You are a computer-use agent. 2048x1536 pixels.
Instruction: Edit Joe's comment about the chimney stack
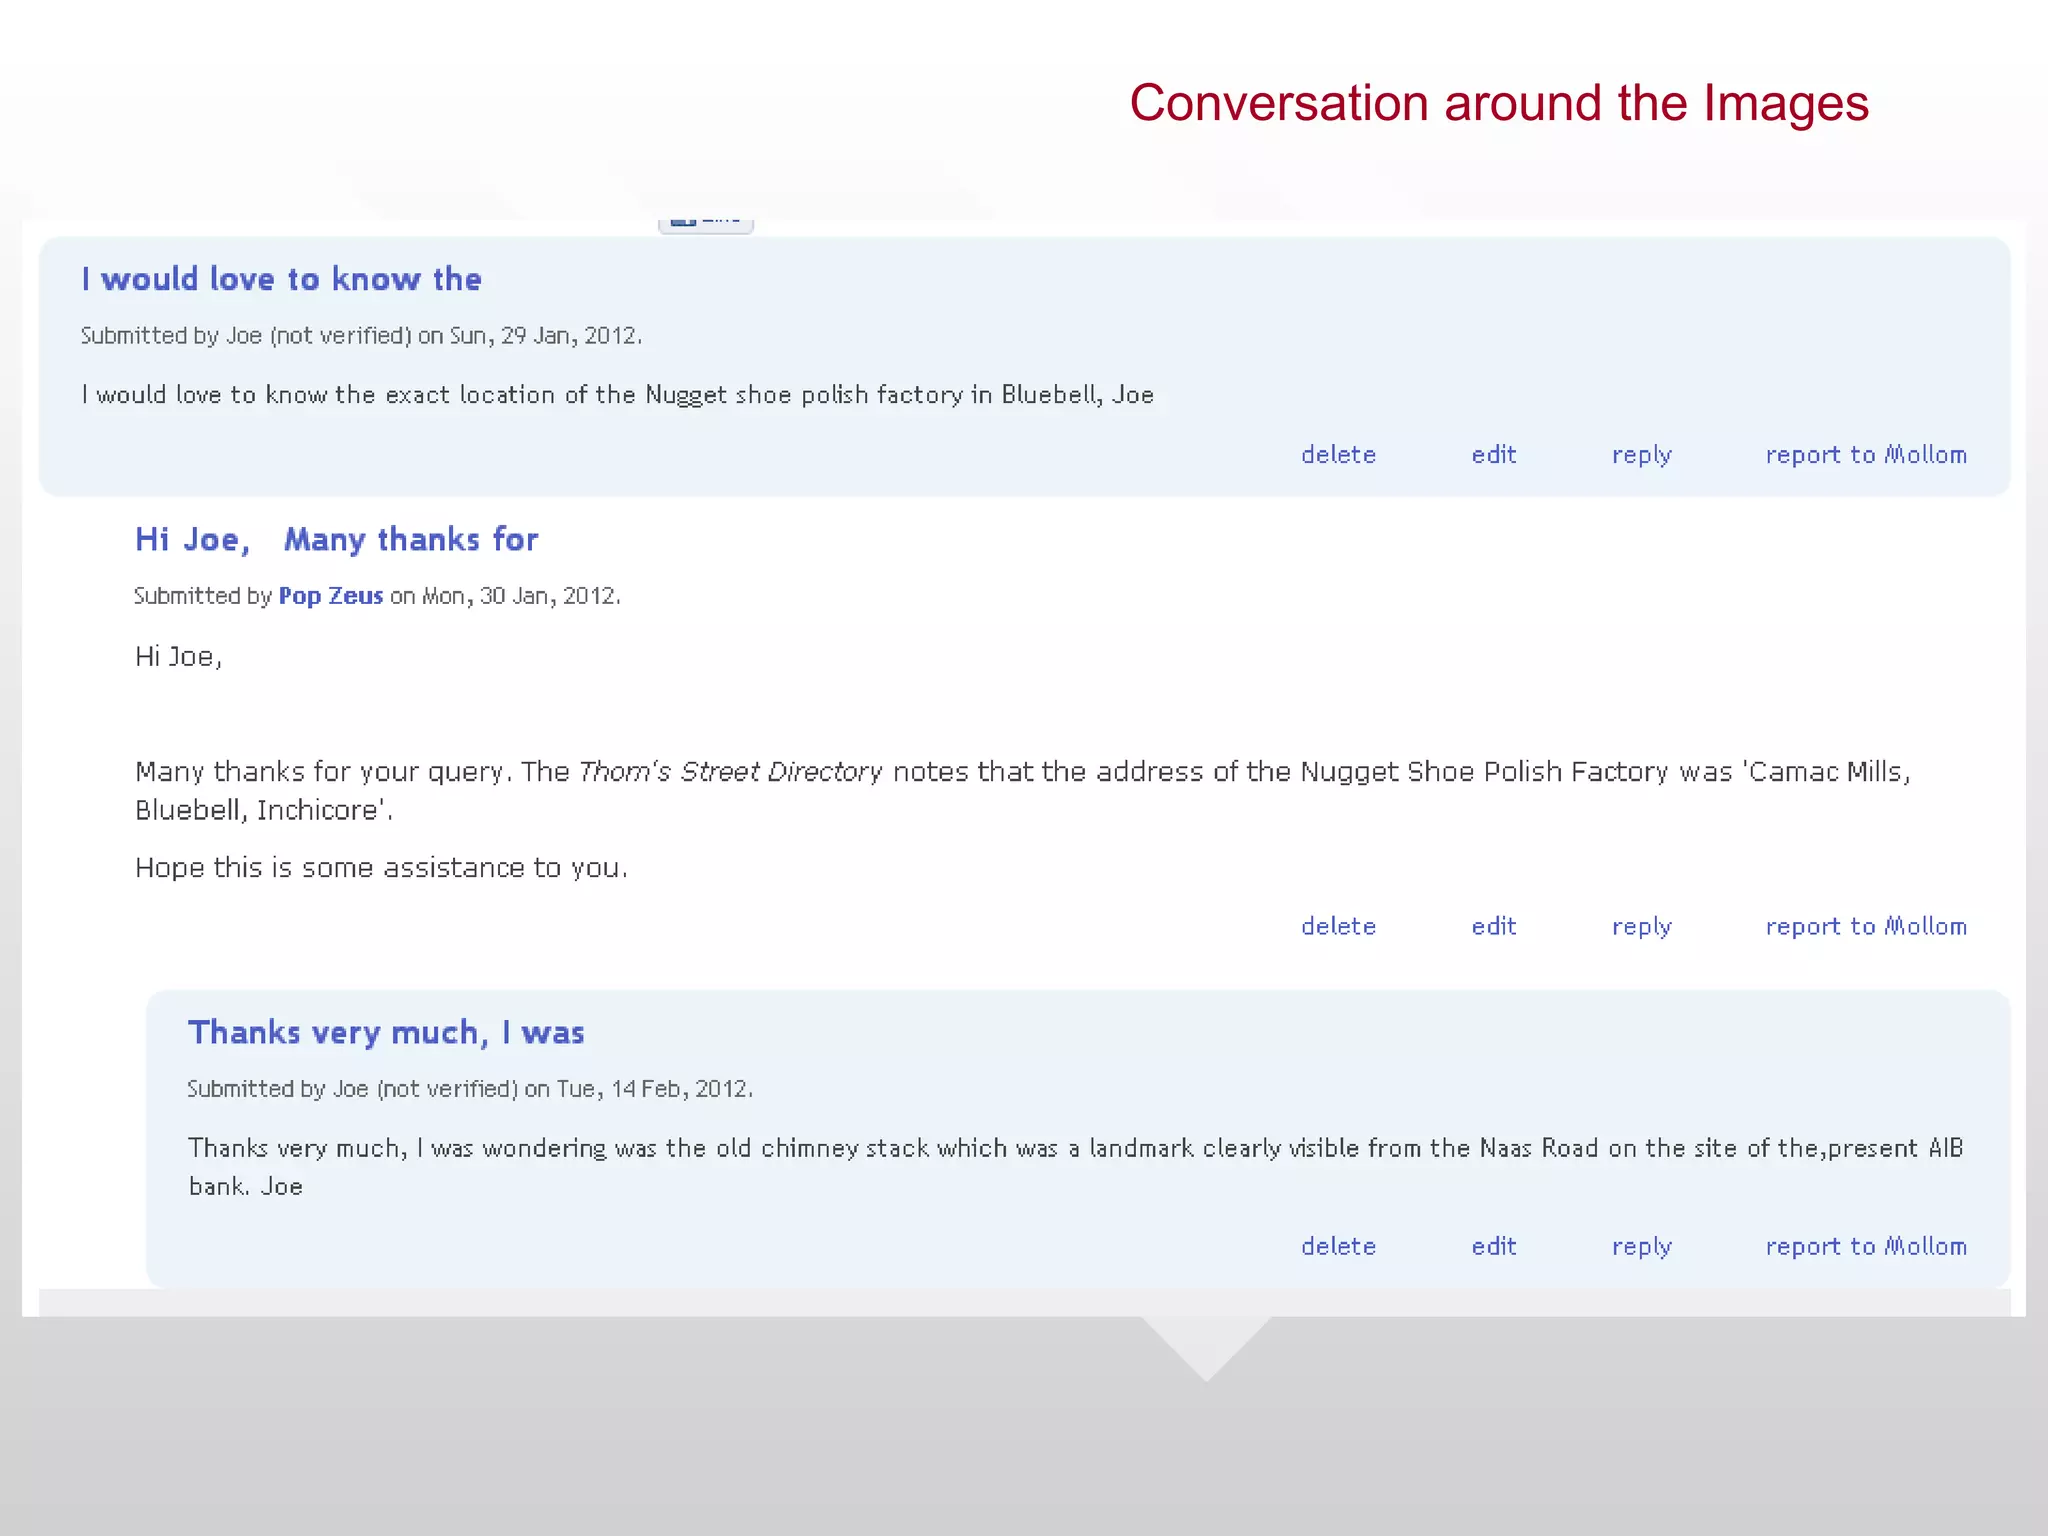click(1494, 1247)
